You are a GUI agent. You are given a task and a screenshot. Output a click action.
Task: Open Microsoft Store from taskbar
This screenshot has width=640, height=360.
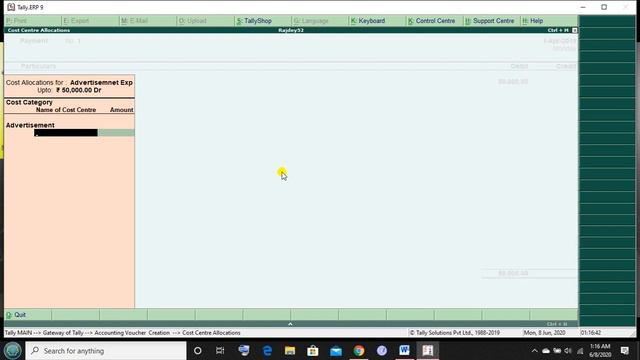(313, 351)
